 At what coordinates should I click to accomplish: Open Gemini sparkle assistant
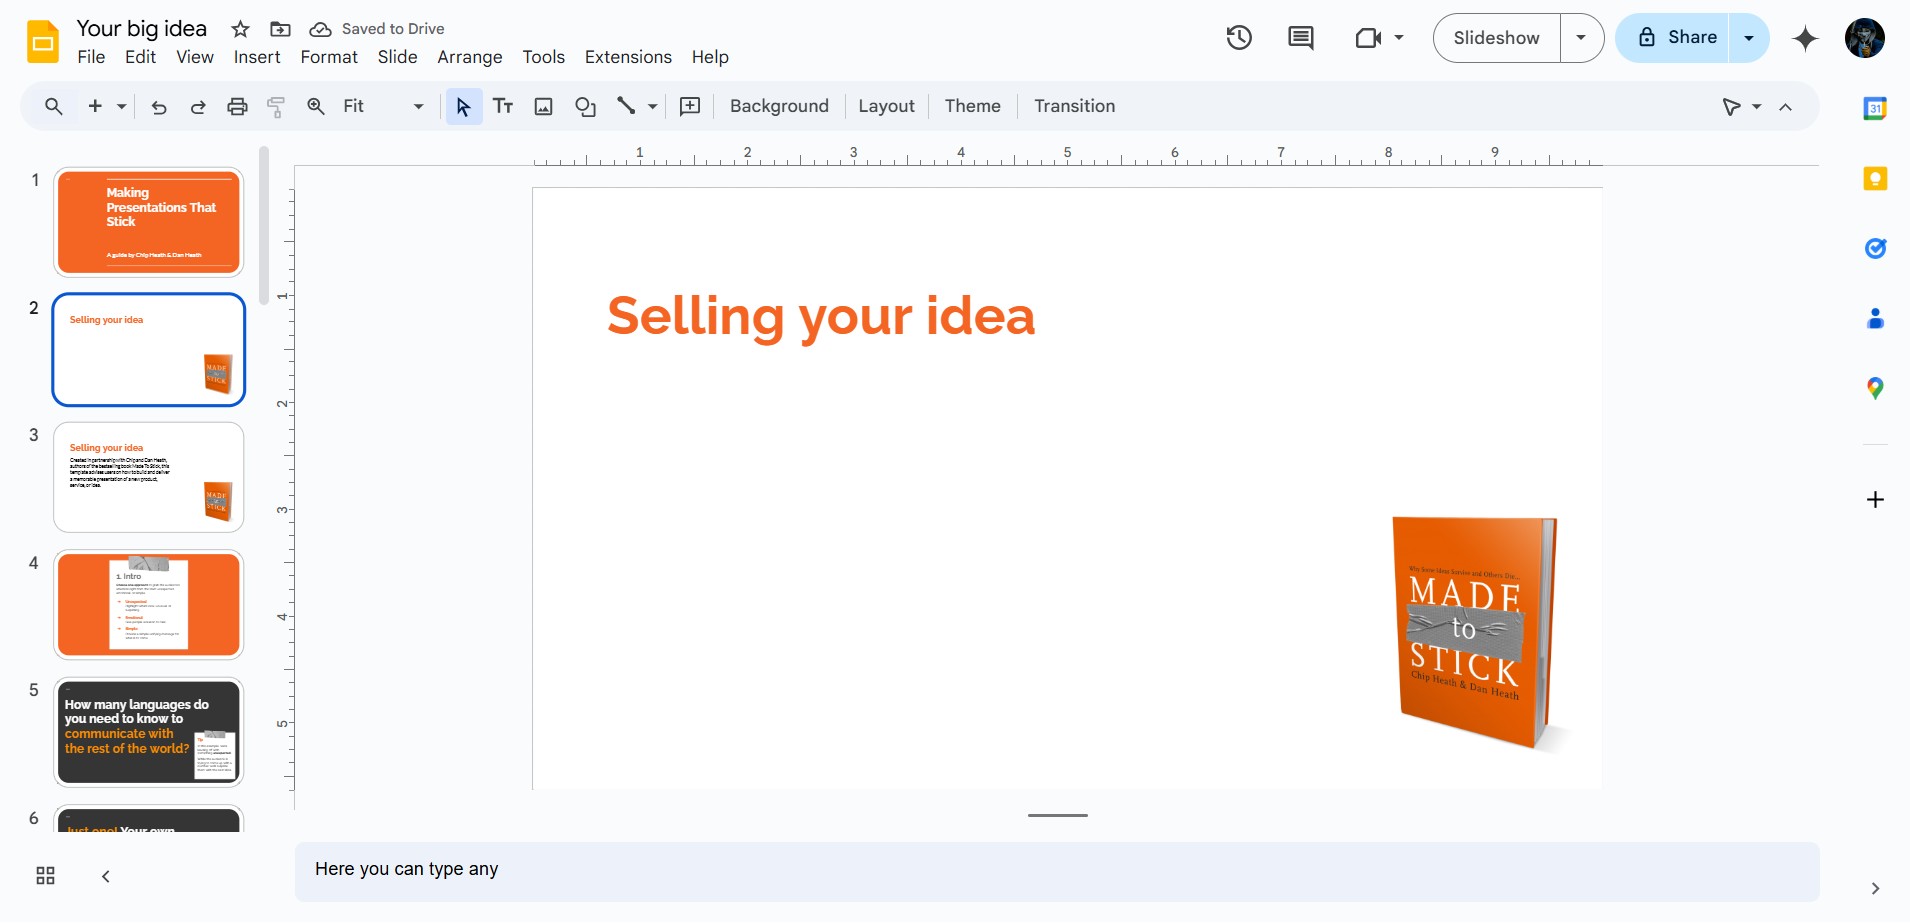click(x=1805, y=38)
